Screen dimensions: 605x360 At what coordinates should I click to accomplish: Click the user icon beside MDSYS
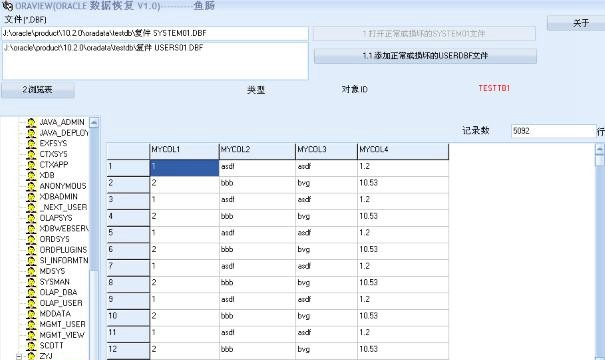tap(31, 271)
